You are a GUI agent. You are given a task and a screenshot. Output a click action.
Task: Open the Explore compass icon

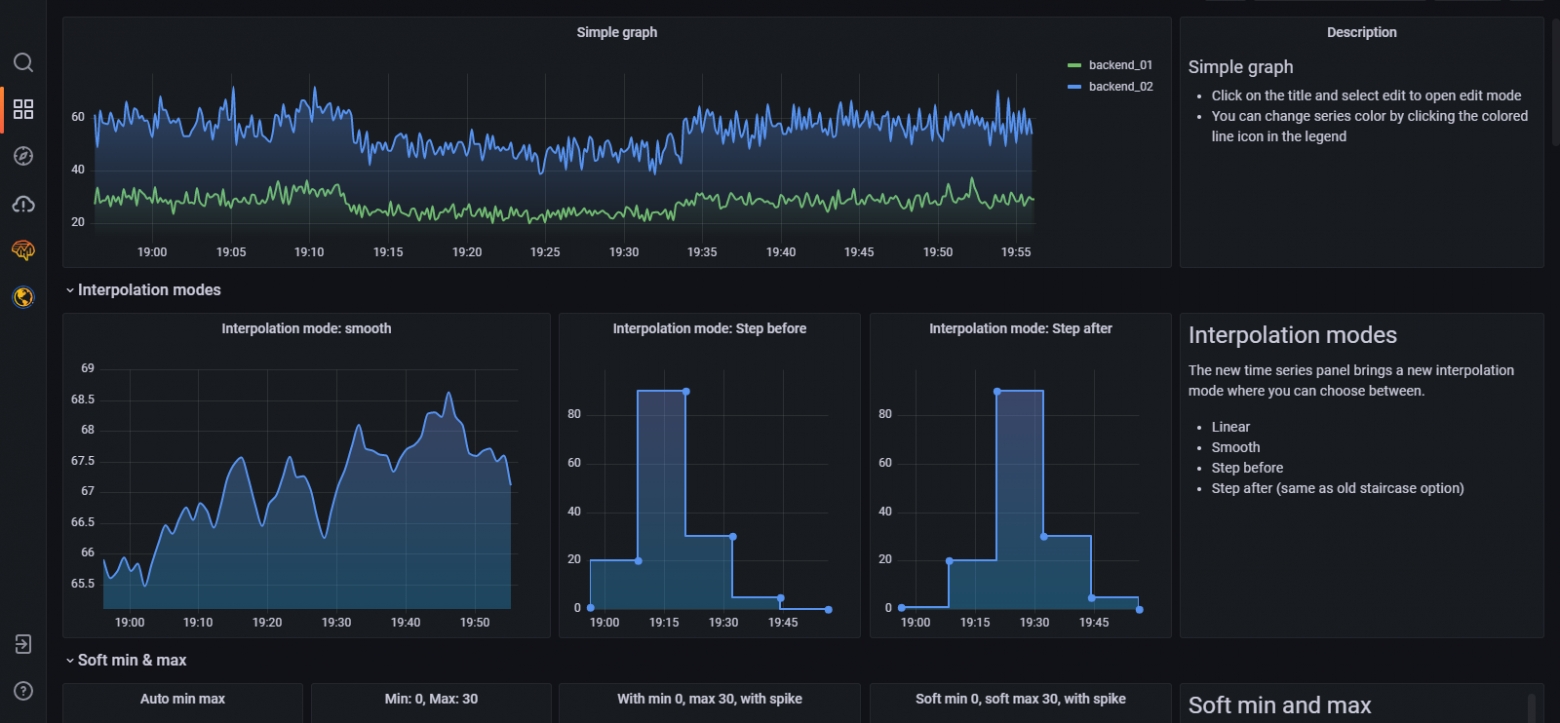coord(23,156)
